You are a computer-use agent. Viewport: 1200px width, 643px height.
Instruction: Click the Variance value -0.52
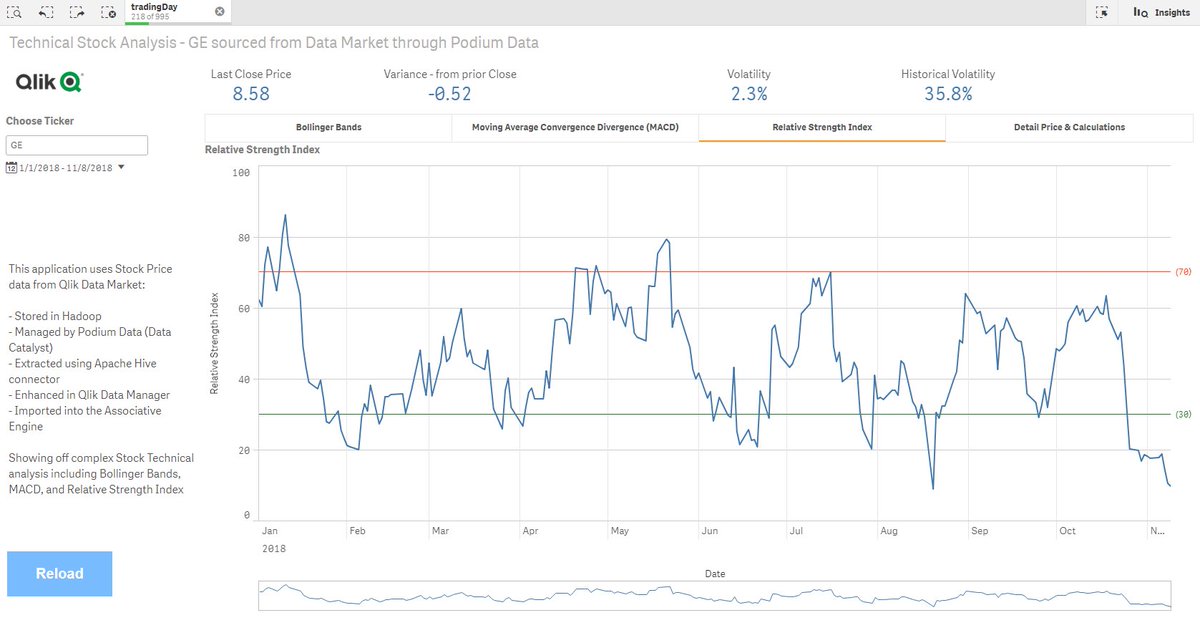(449, 95)
